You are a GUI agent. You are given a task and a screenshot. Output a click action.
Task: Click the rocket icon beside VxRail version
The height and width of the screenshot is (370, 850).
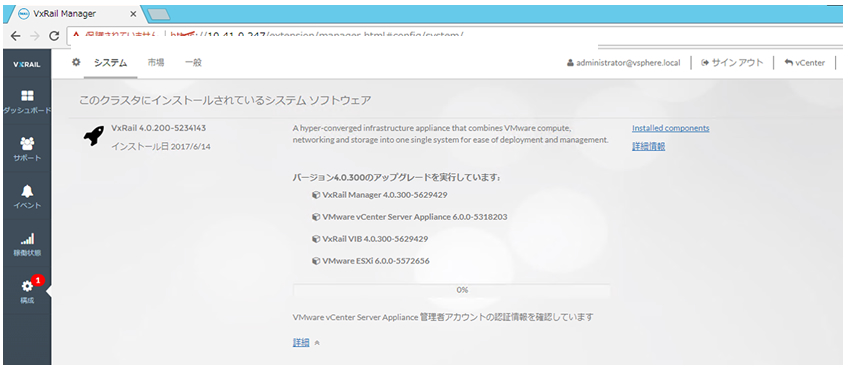click(x=94, y=135)
